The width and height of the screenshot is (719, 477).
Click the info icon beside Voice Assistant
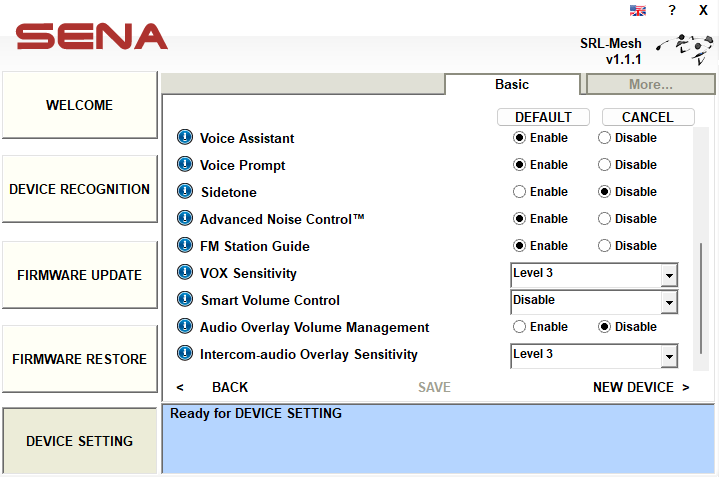click(184, 138)
